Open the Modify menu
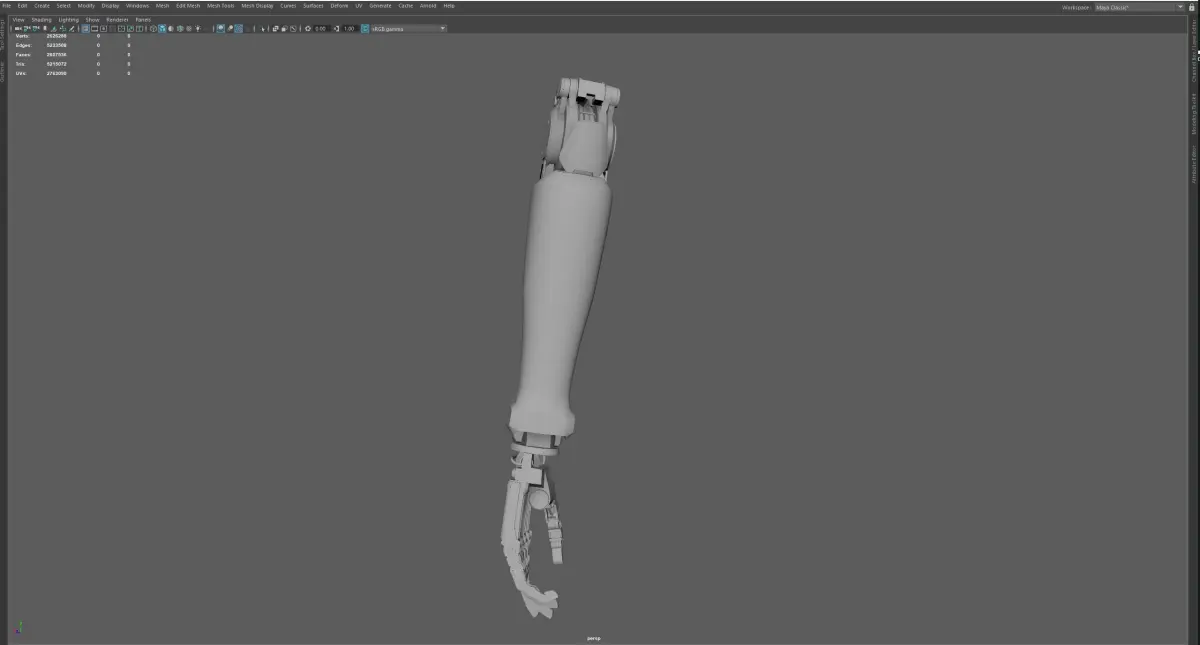Screen dimensions: 1200x645 click(87, 6)
